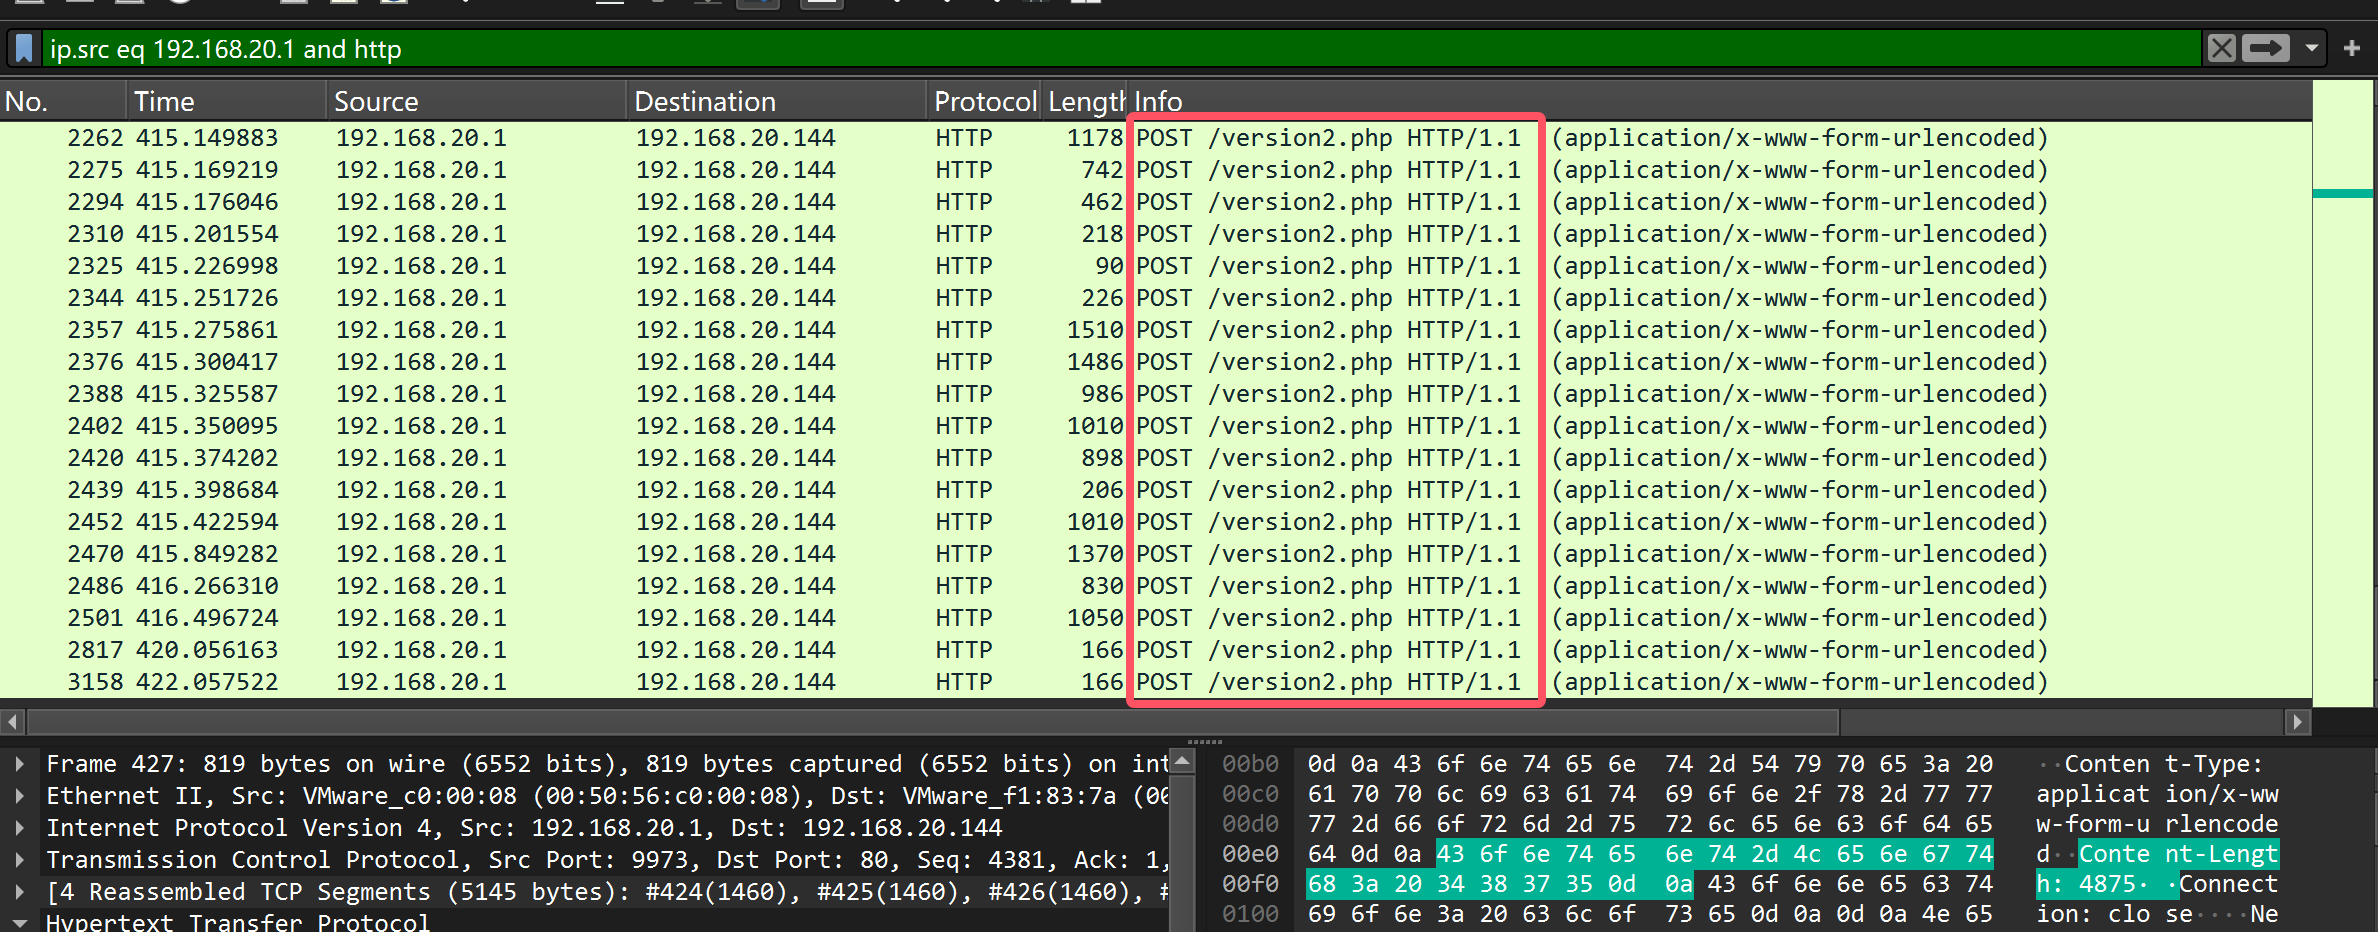Click scroll-up arrow in packet details pane

point(1182,762)
